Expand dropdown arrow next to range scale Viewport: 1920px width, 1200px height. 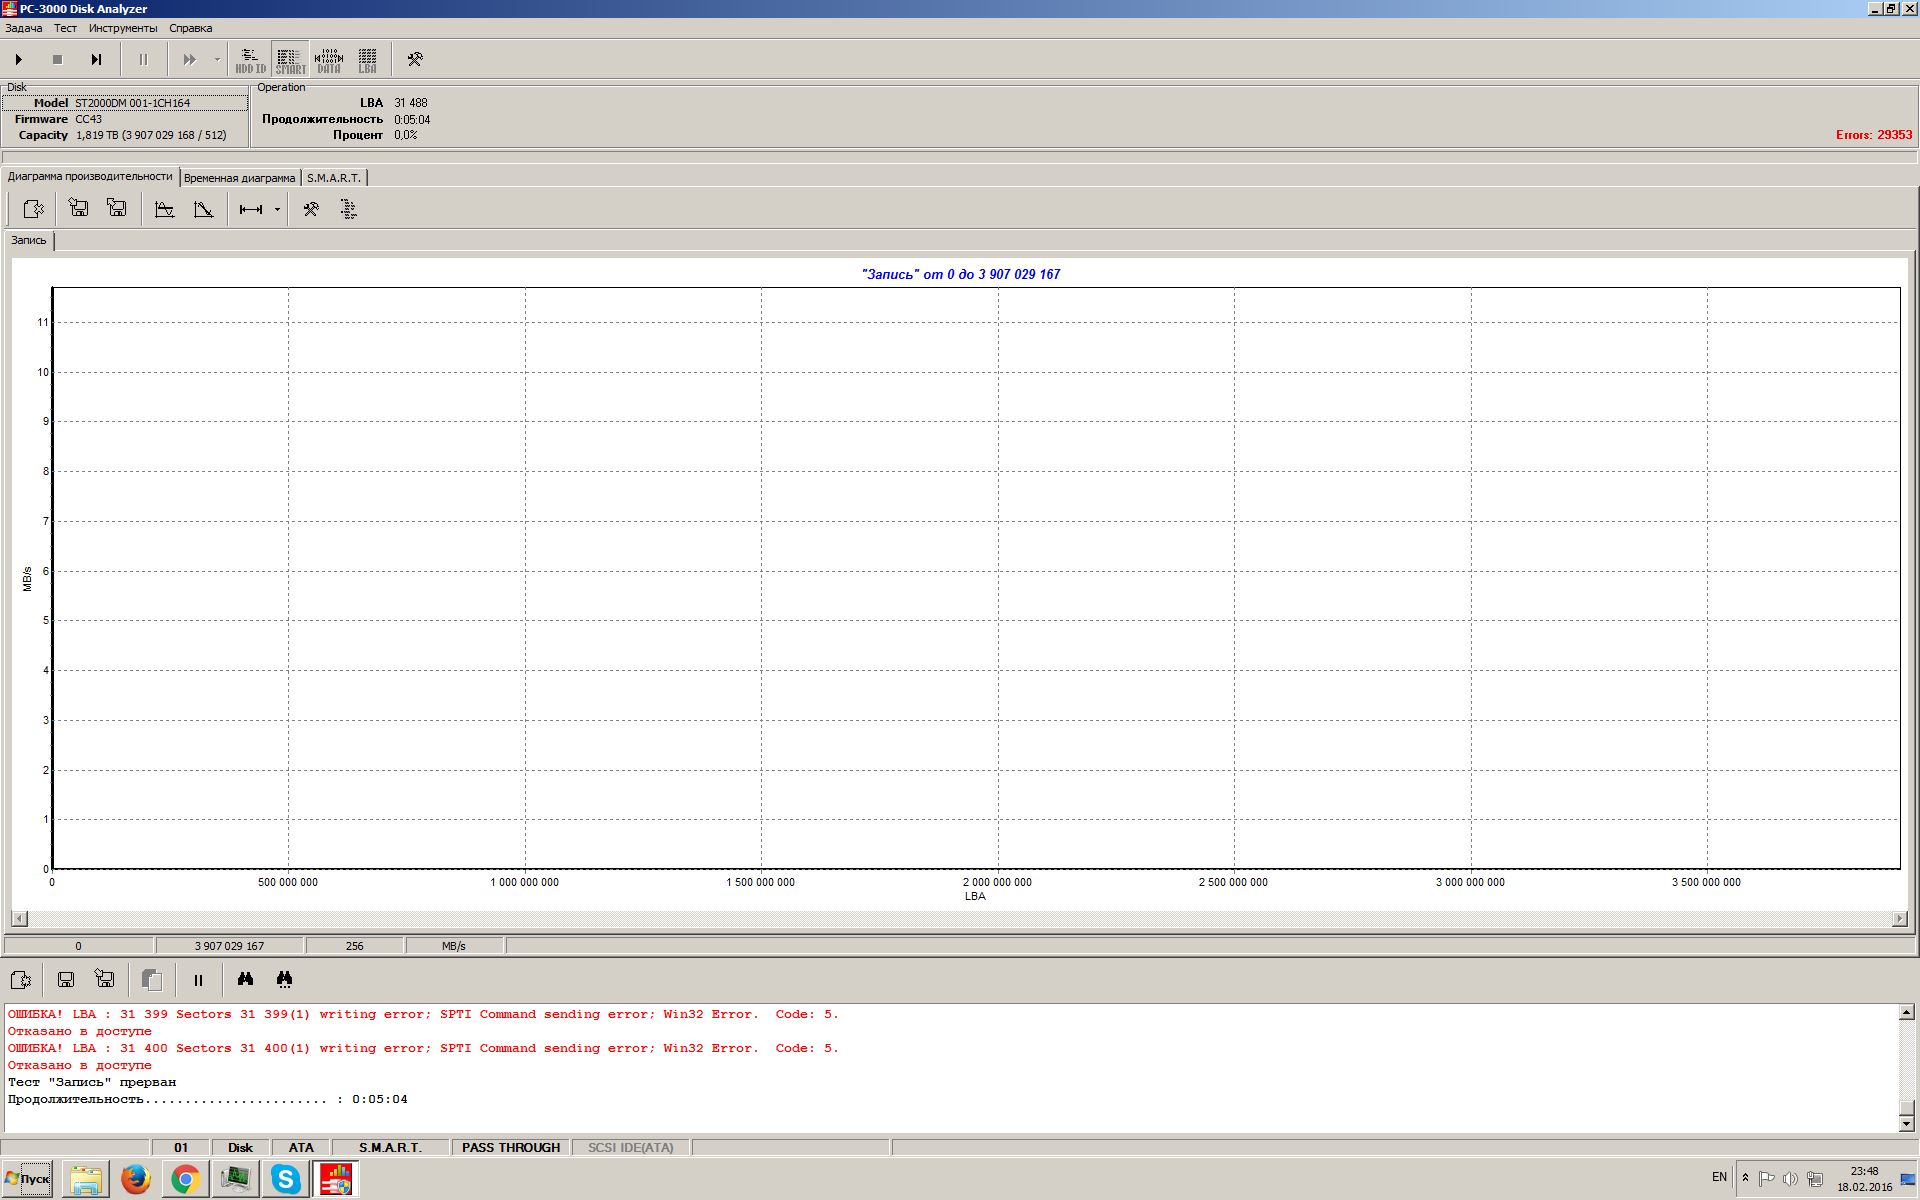point(277,209)
